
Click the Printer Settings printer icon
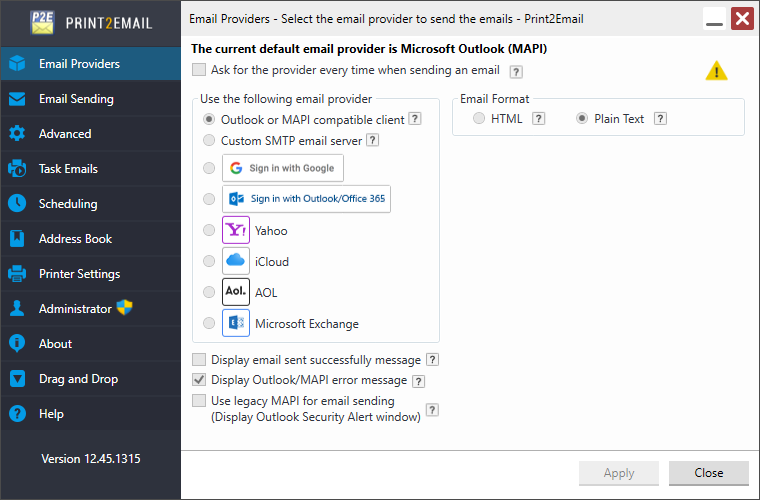17,274
